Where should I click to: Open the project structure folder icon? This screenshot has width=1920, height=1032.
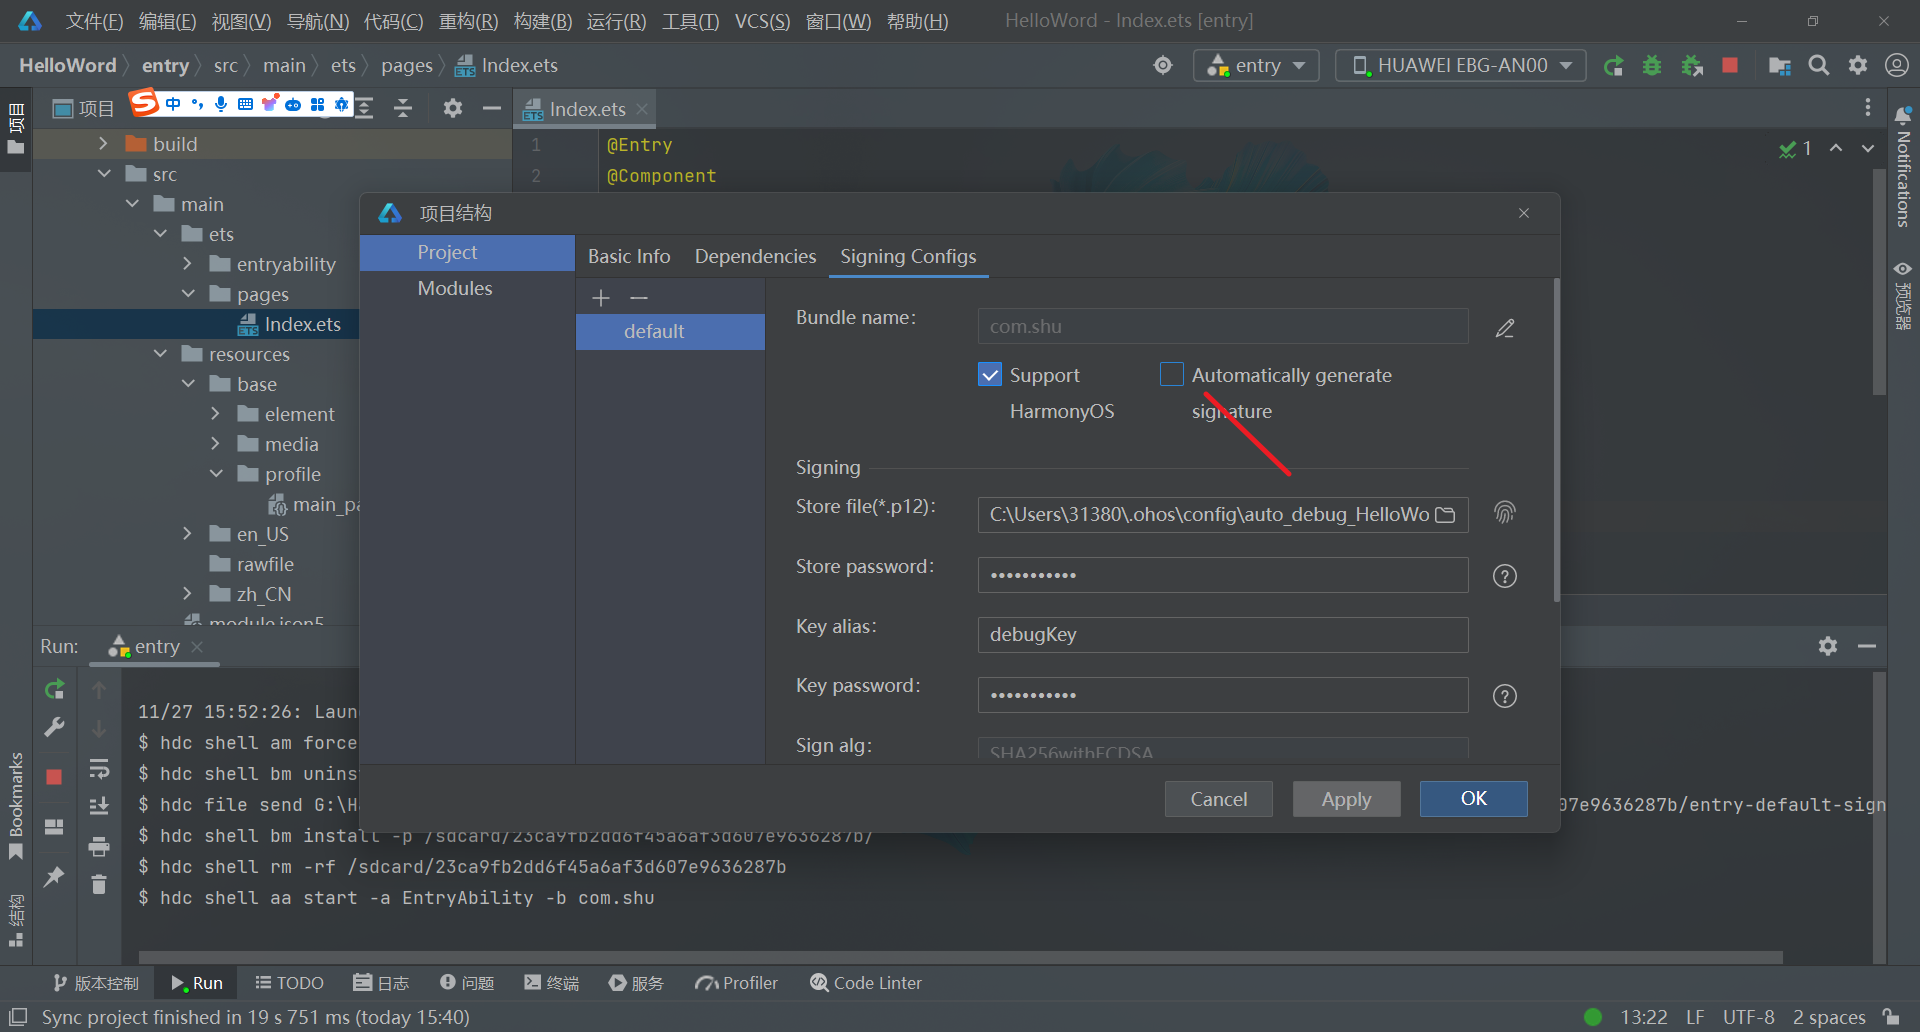click(1779, 66)
